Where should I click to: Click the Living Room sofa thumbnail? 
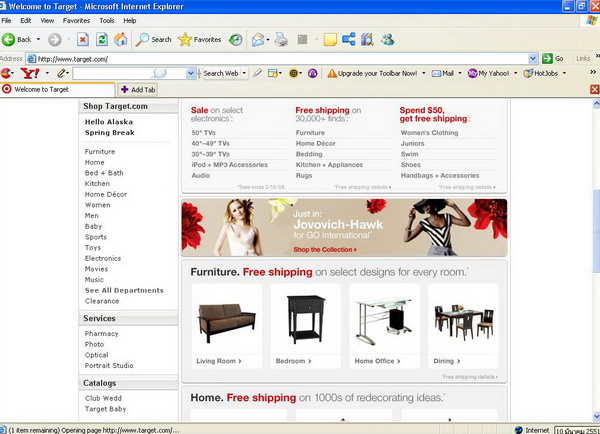[x=227, y=322]
